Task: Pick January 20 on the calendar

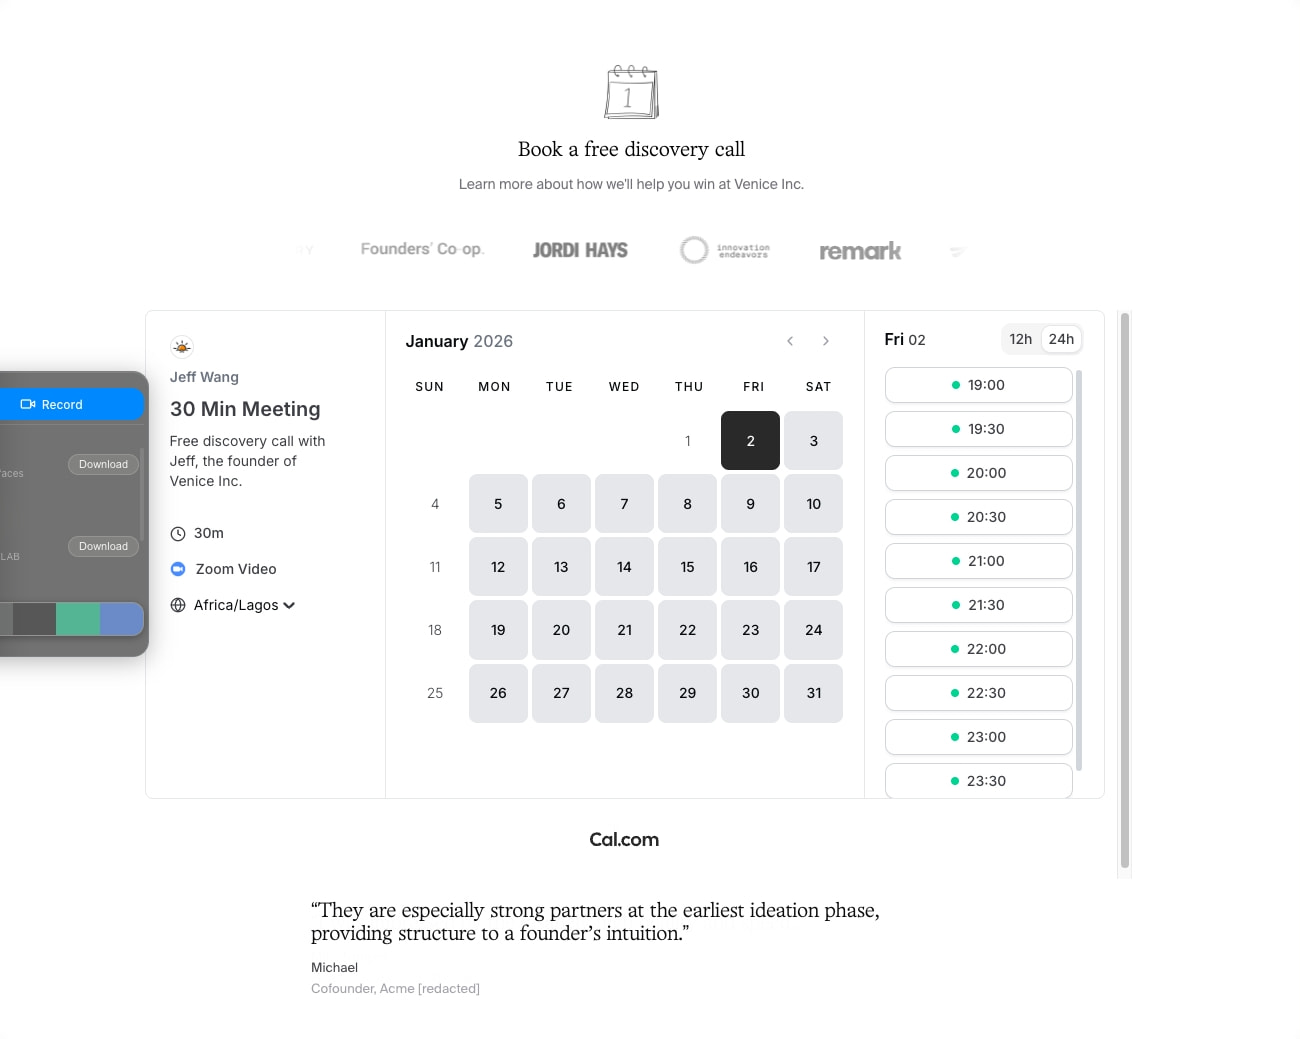Action: coord(561,630)
